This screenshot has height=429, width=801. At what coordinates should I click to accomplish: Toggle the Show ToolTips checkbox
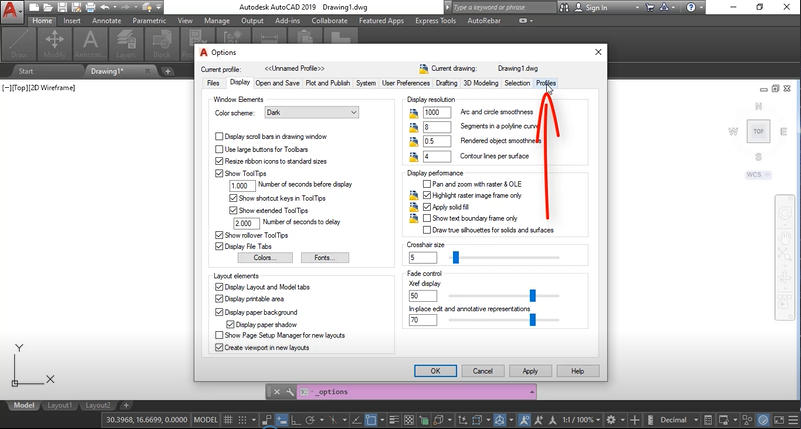pyautogui.click(x=219, y=174)
